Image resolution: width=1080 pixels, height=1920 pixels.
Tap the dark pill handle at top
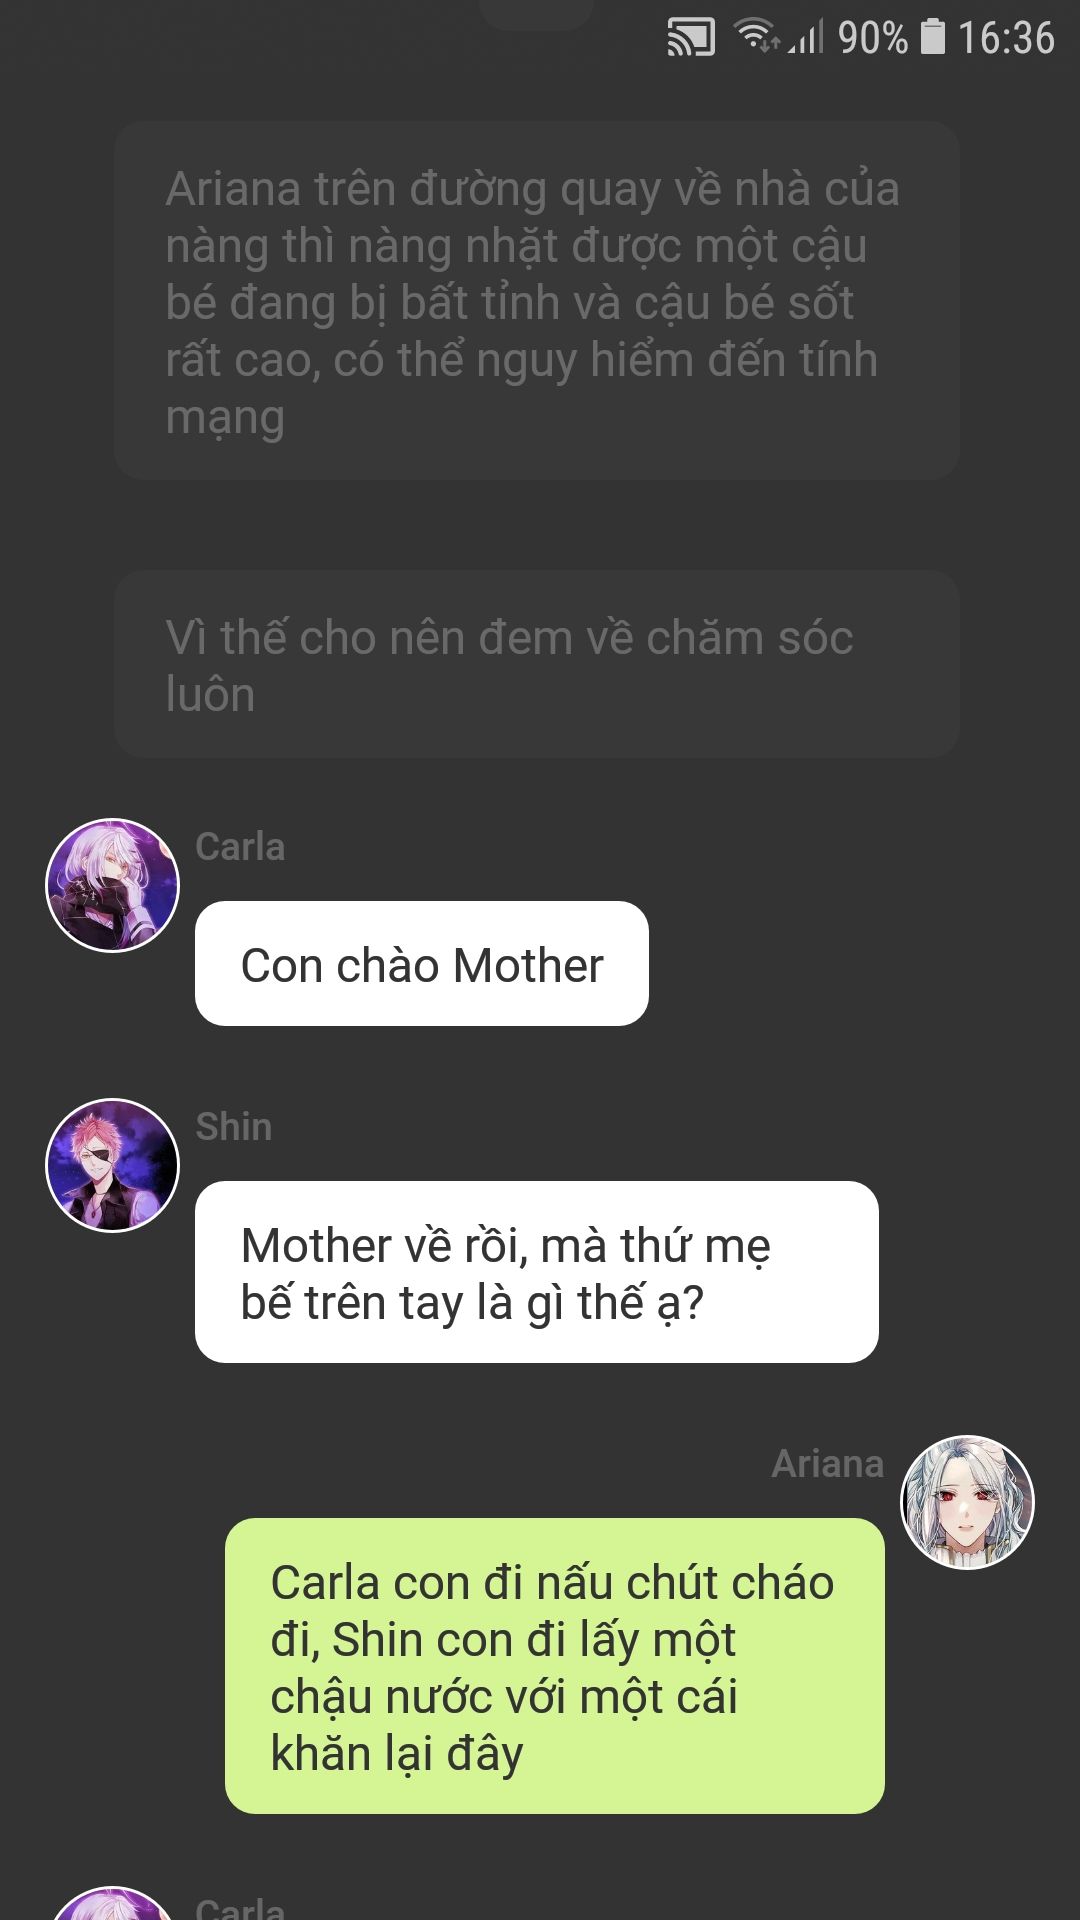coord(537,12)
